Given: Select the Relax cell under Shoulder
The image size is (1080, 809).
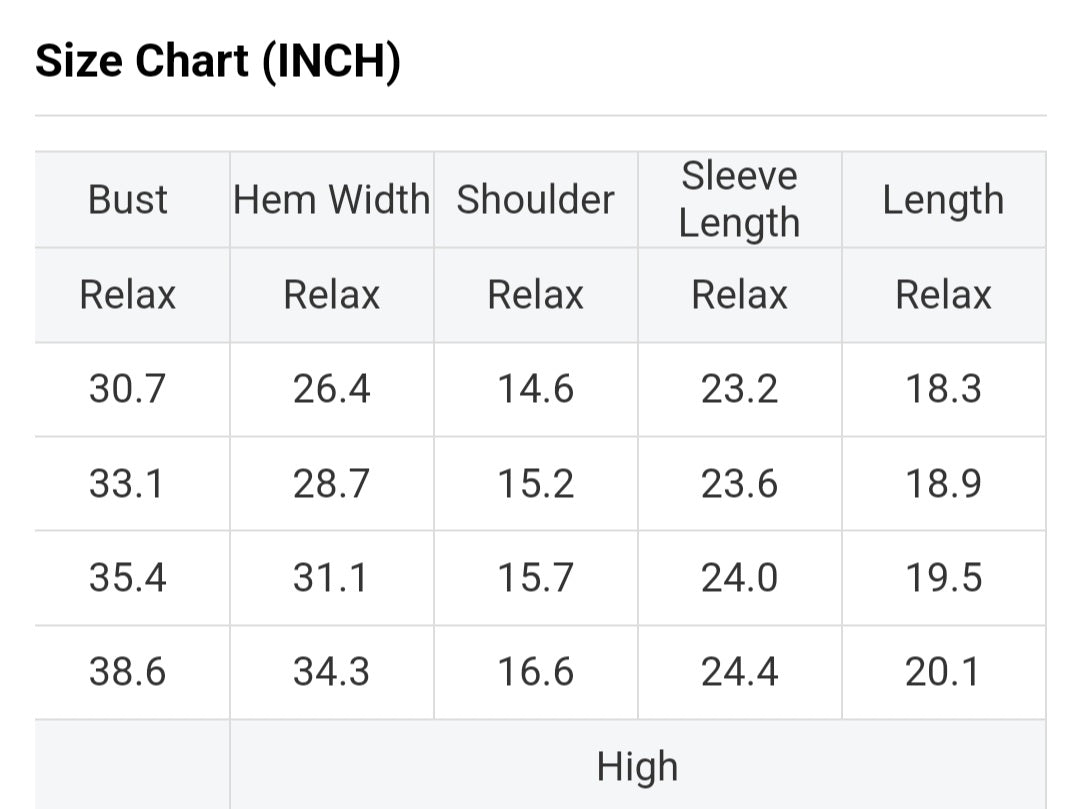Looking at the screenshot, I should [535, 295].
